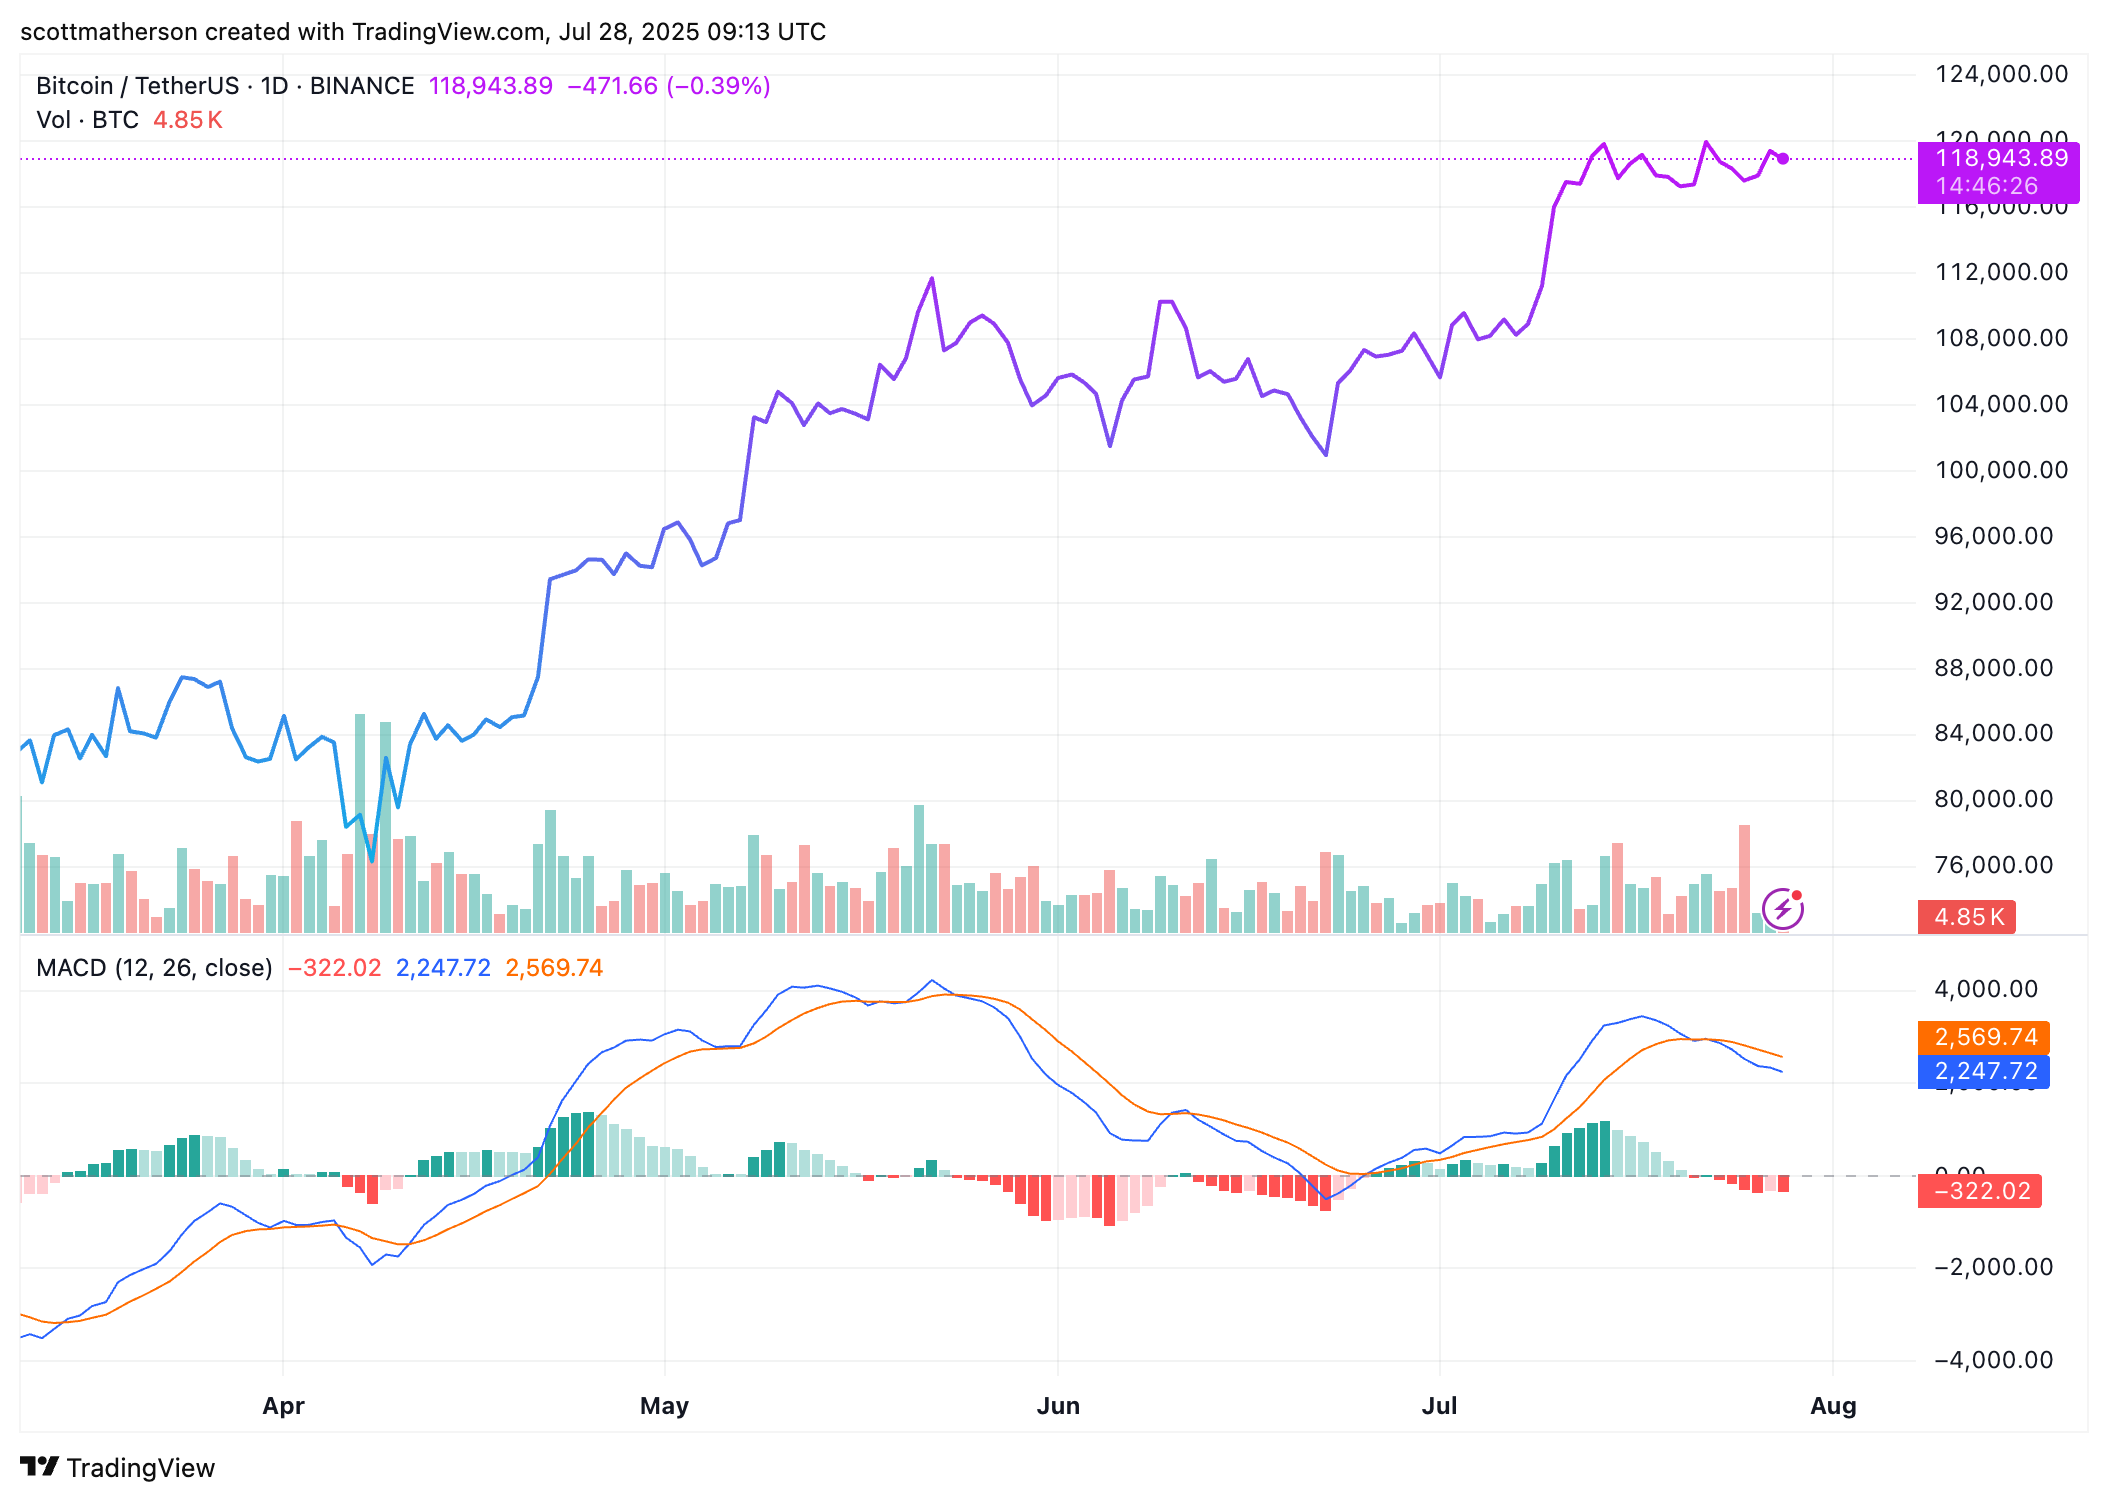Click the Apr label on time axis
The height and width of the screenshot is (1502, 2108).
(283, 1406)
